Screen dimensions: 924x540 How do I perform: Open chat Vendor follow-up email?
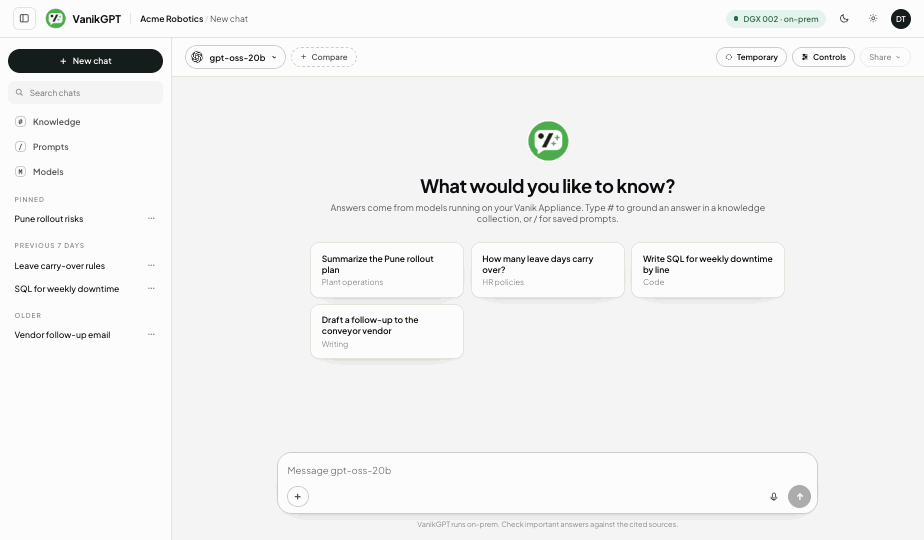tap(62, 335)
